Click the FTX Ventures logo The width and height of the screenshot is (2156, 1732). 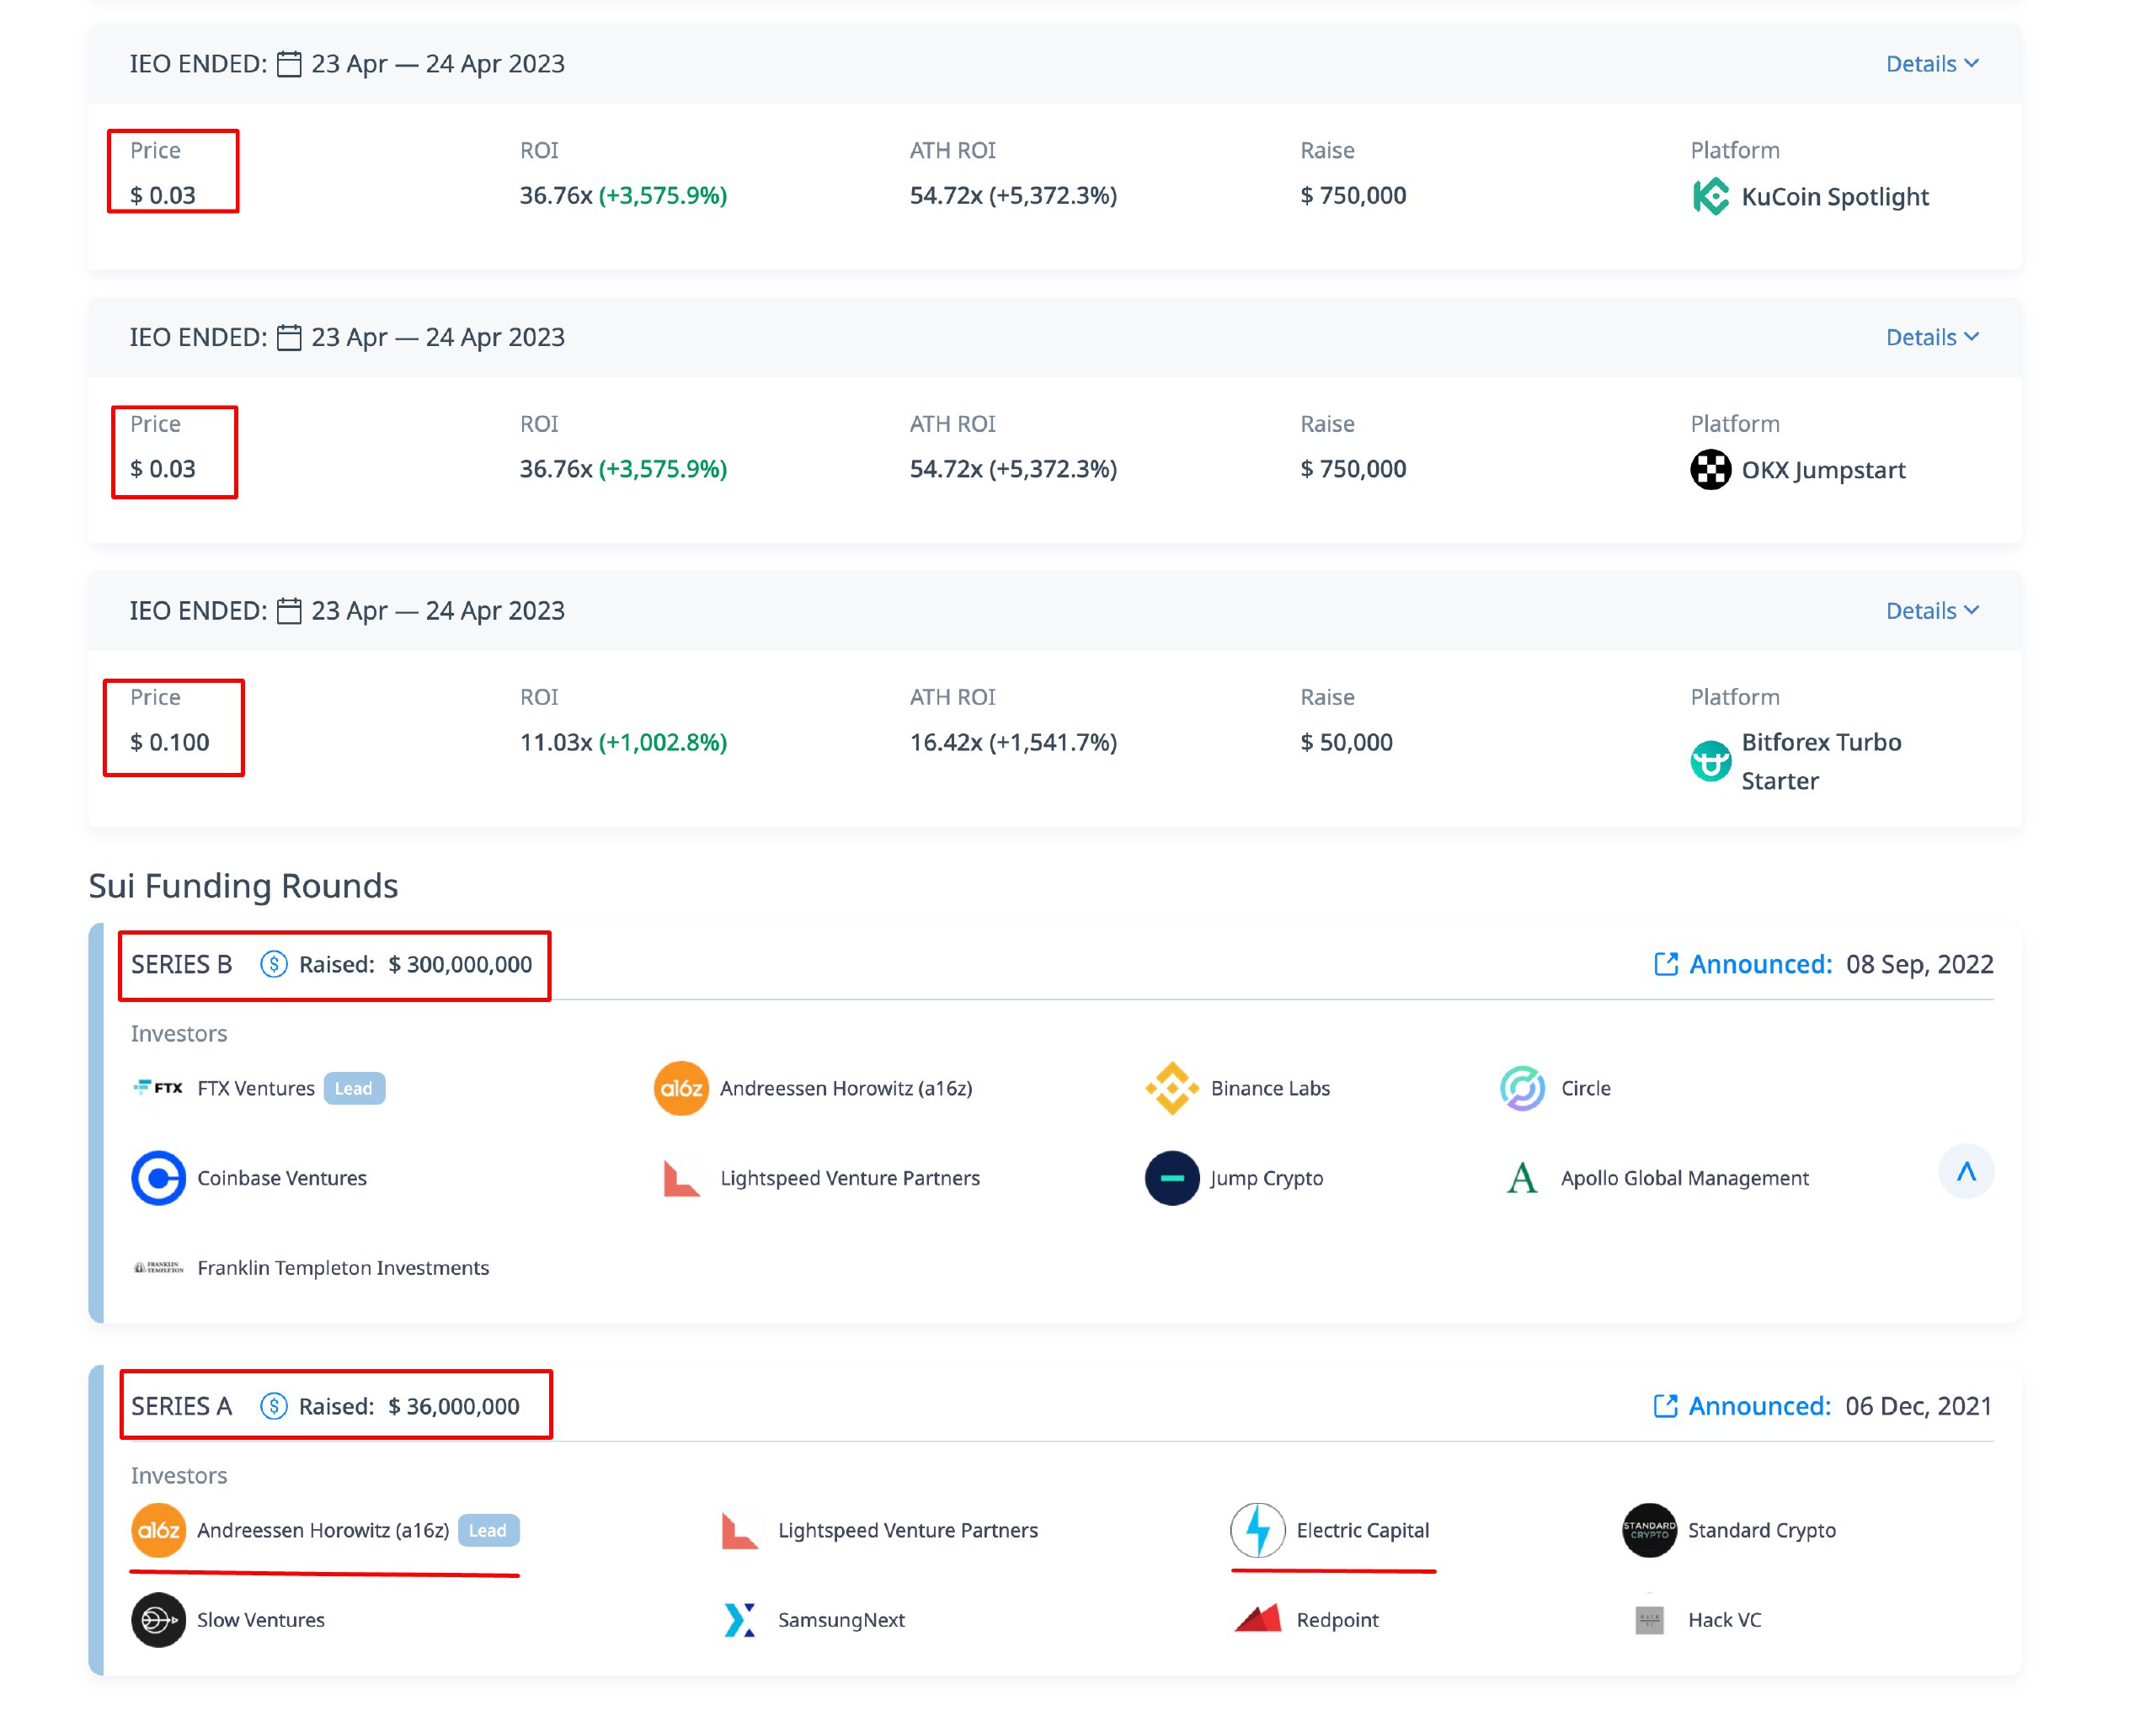158,1087
